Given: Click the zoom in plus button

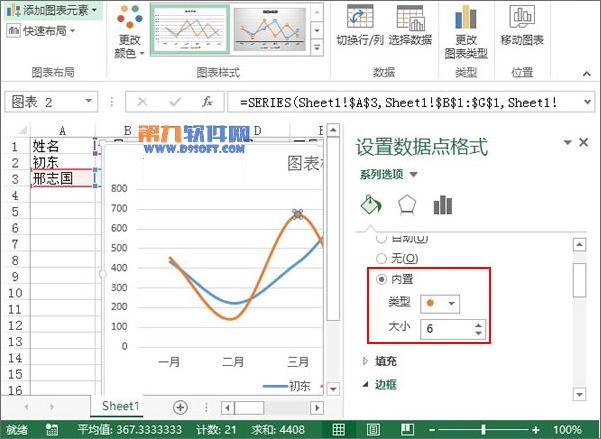Looking at the screenshot, I should (x=535, y=430).
